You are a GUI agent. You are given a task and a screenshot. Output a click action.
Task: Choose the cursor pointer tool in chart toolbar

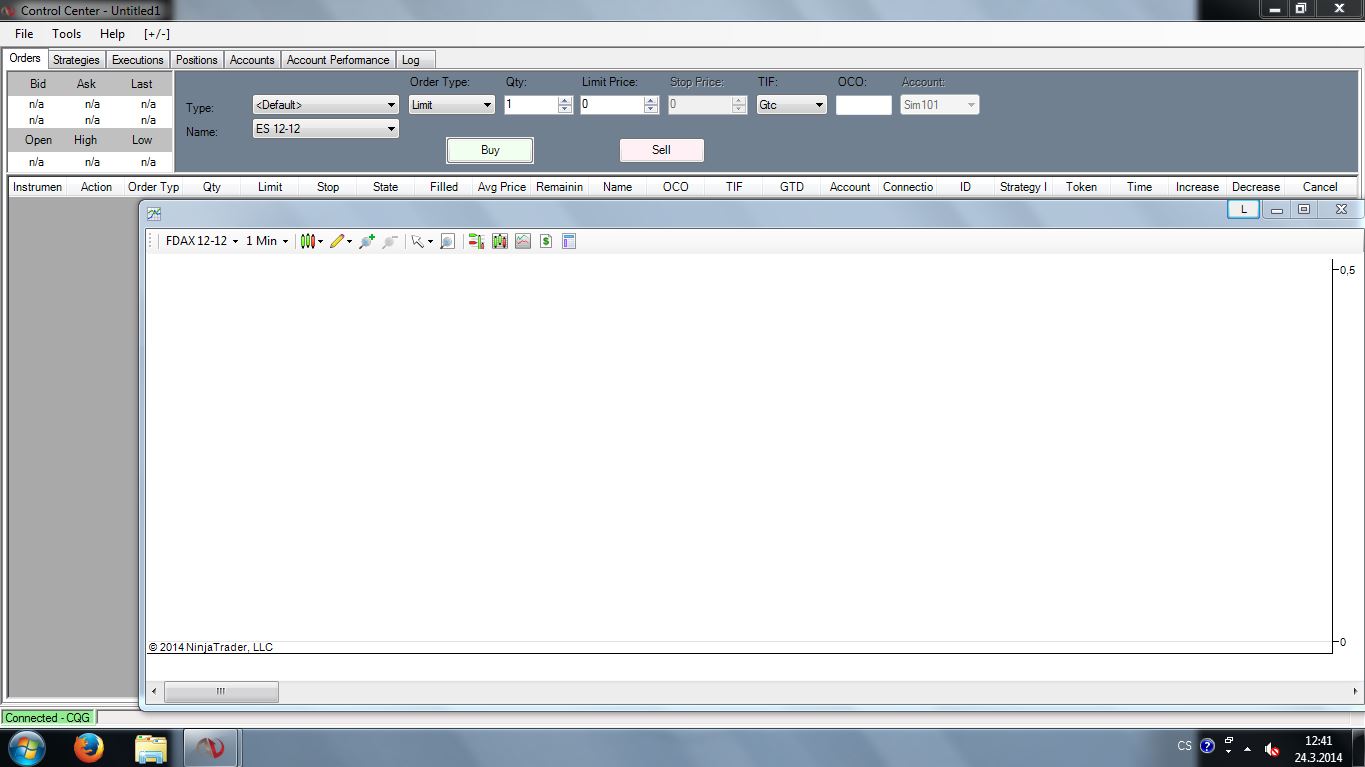tap(421, 241)
